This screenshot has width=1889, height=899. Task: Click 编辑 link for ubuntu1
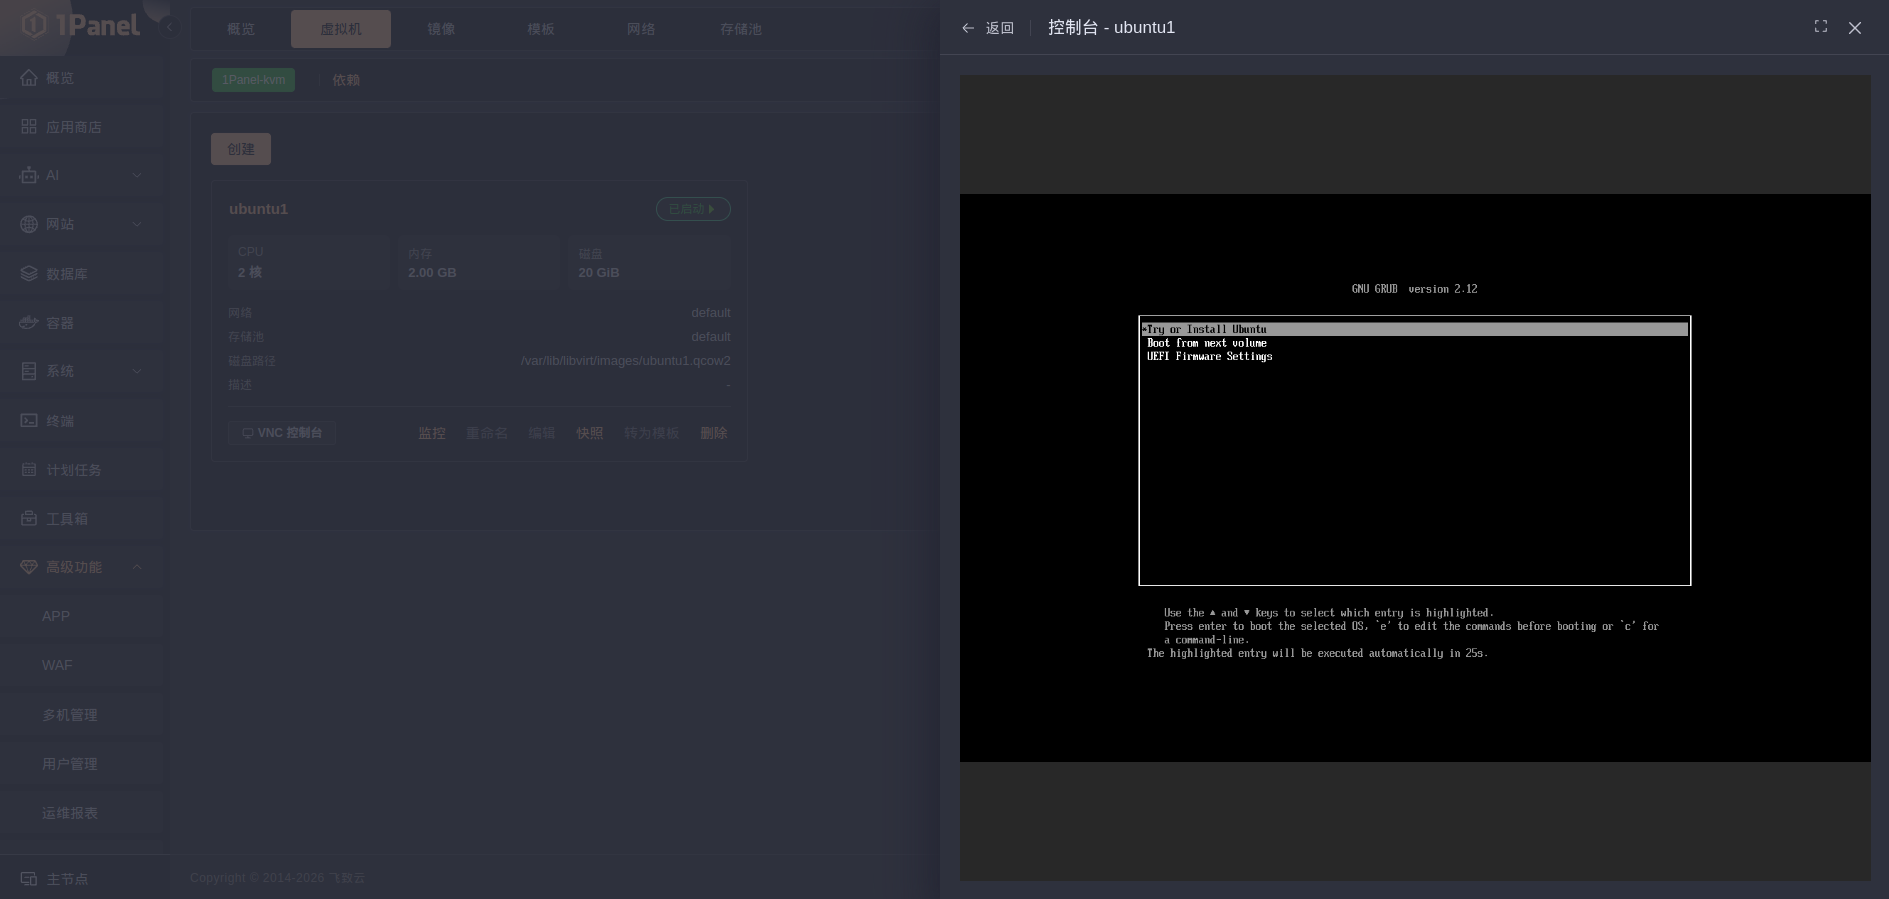[x=542, y=433]
